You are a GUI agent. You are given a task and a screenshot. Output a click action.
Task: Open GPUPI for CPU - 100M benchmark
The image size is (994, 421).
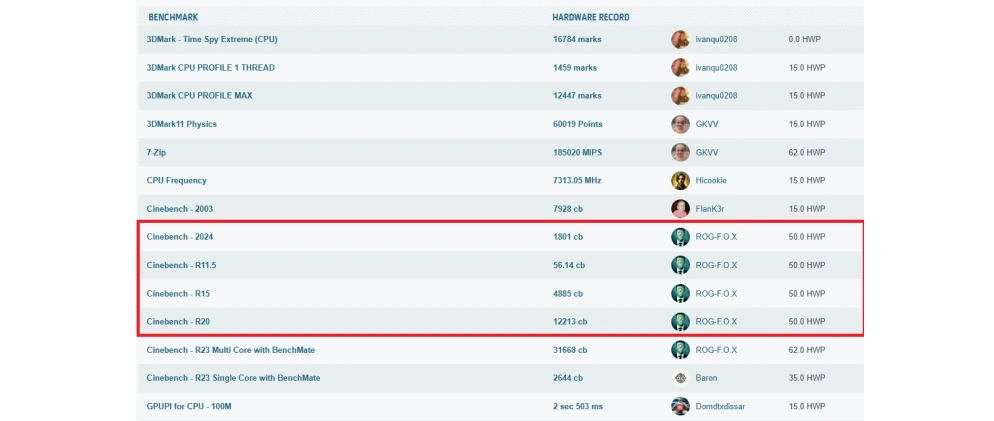[195, 406]
